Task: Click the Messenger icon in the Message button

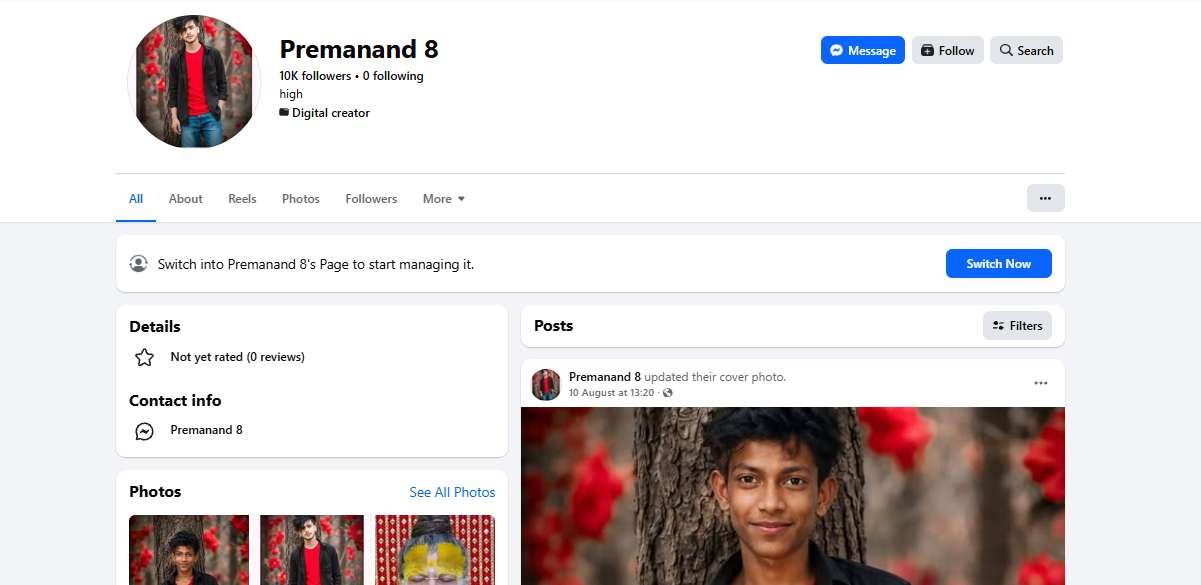Action: pos(837,51)
